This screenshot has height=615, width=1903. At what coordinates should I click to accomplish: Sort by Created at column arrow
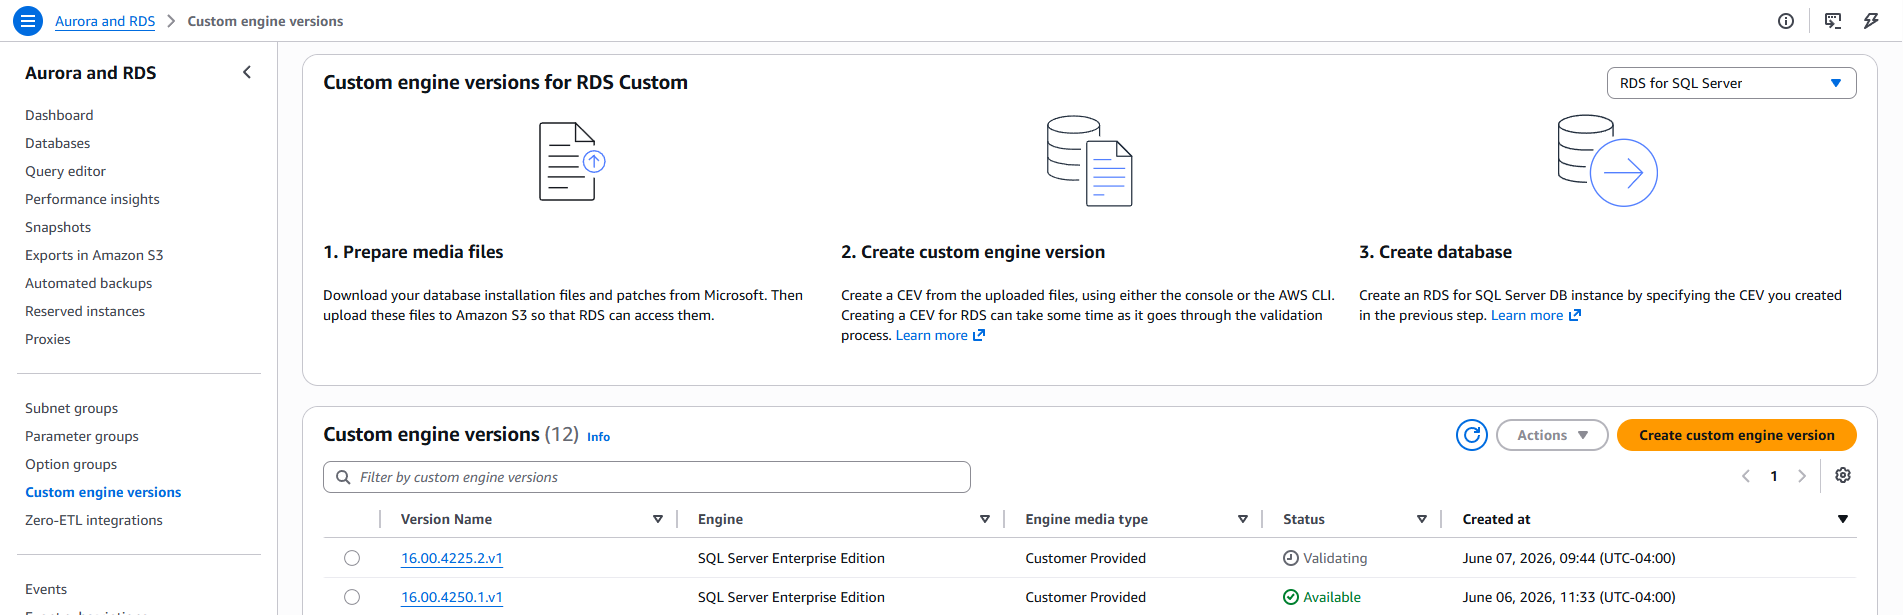[x=1843, y=519]
